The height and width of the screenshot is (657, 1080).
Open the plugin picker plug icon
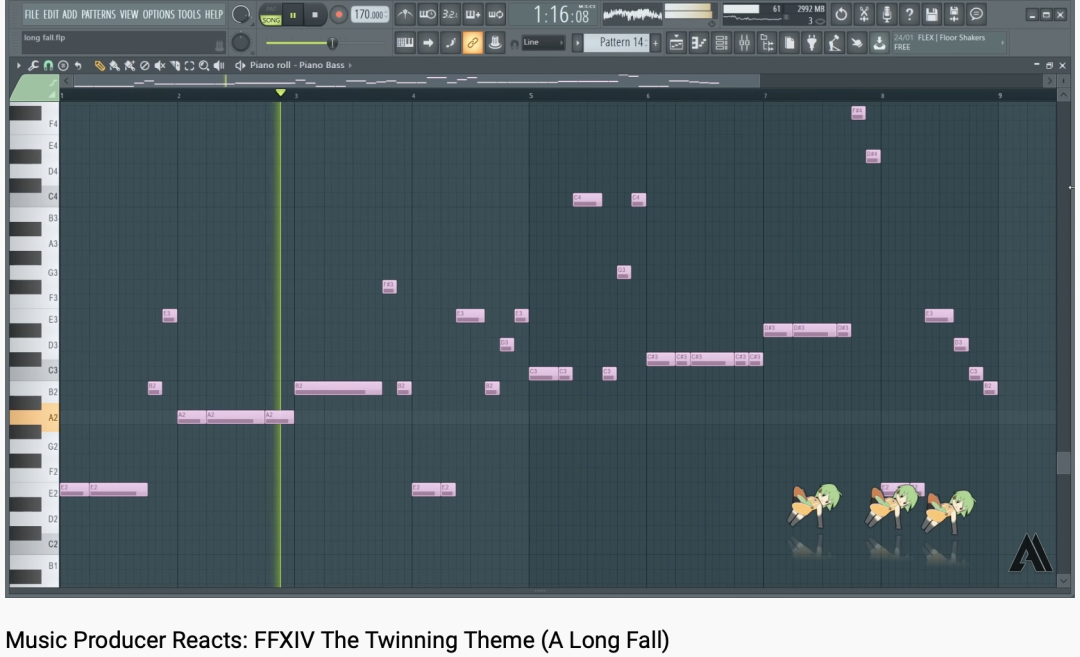point(812,43)
